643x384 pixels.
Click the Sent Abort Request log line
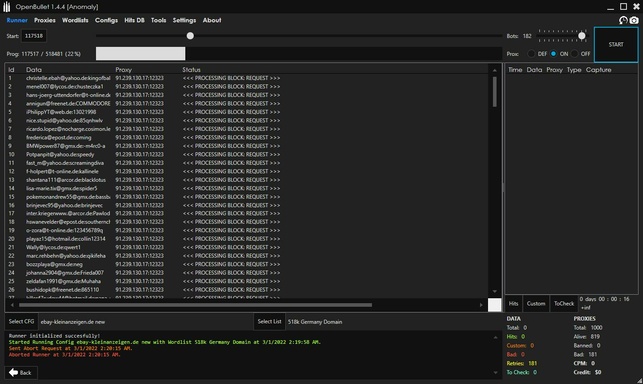71,348
